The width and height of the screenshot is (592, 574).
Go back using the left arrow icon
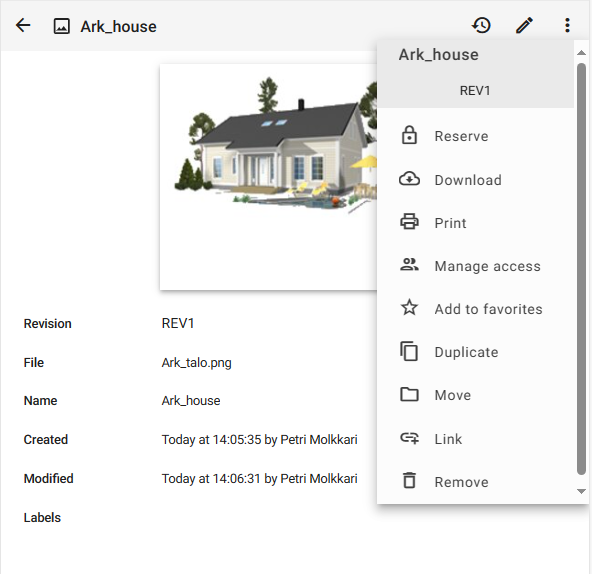pyautogui.click(x=23, y=26)
